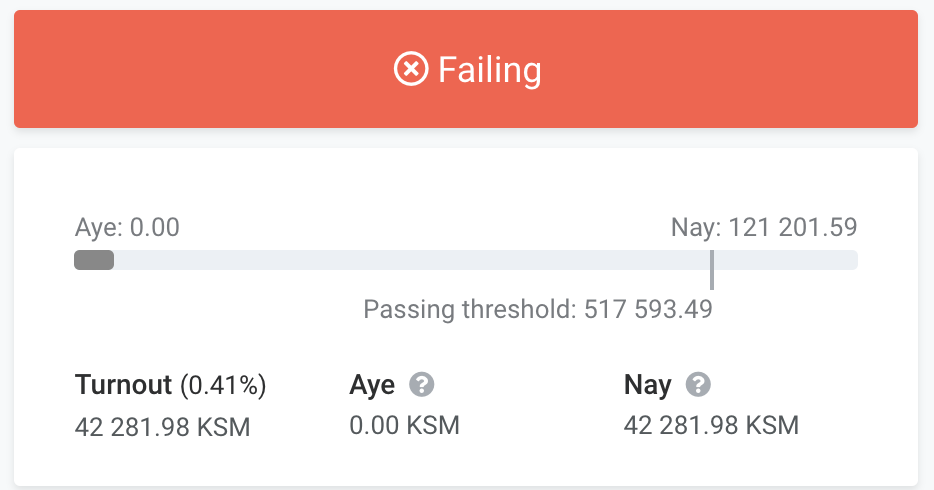Click the circled X icon beside Failing
Screen dimensions: 934x490
(x=411, y=69)
